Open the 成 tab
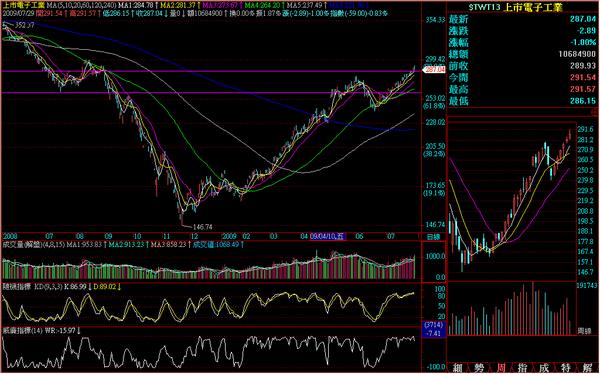Screen dimensions: 600x374 544,368
